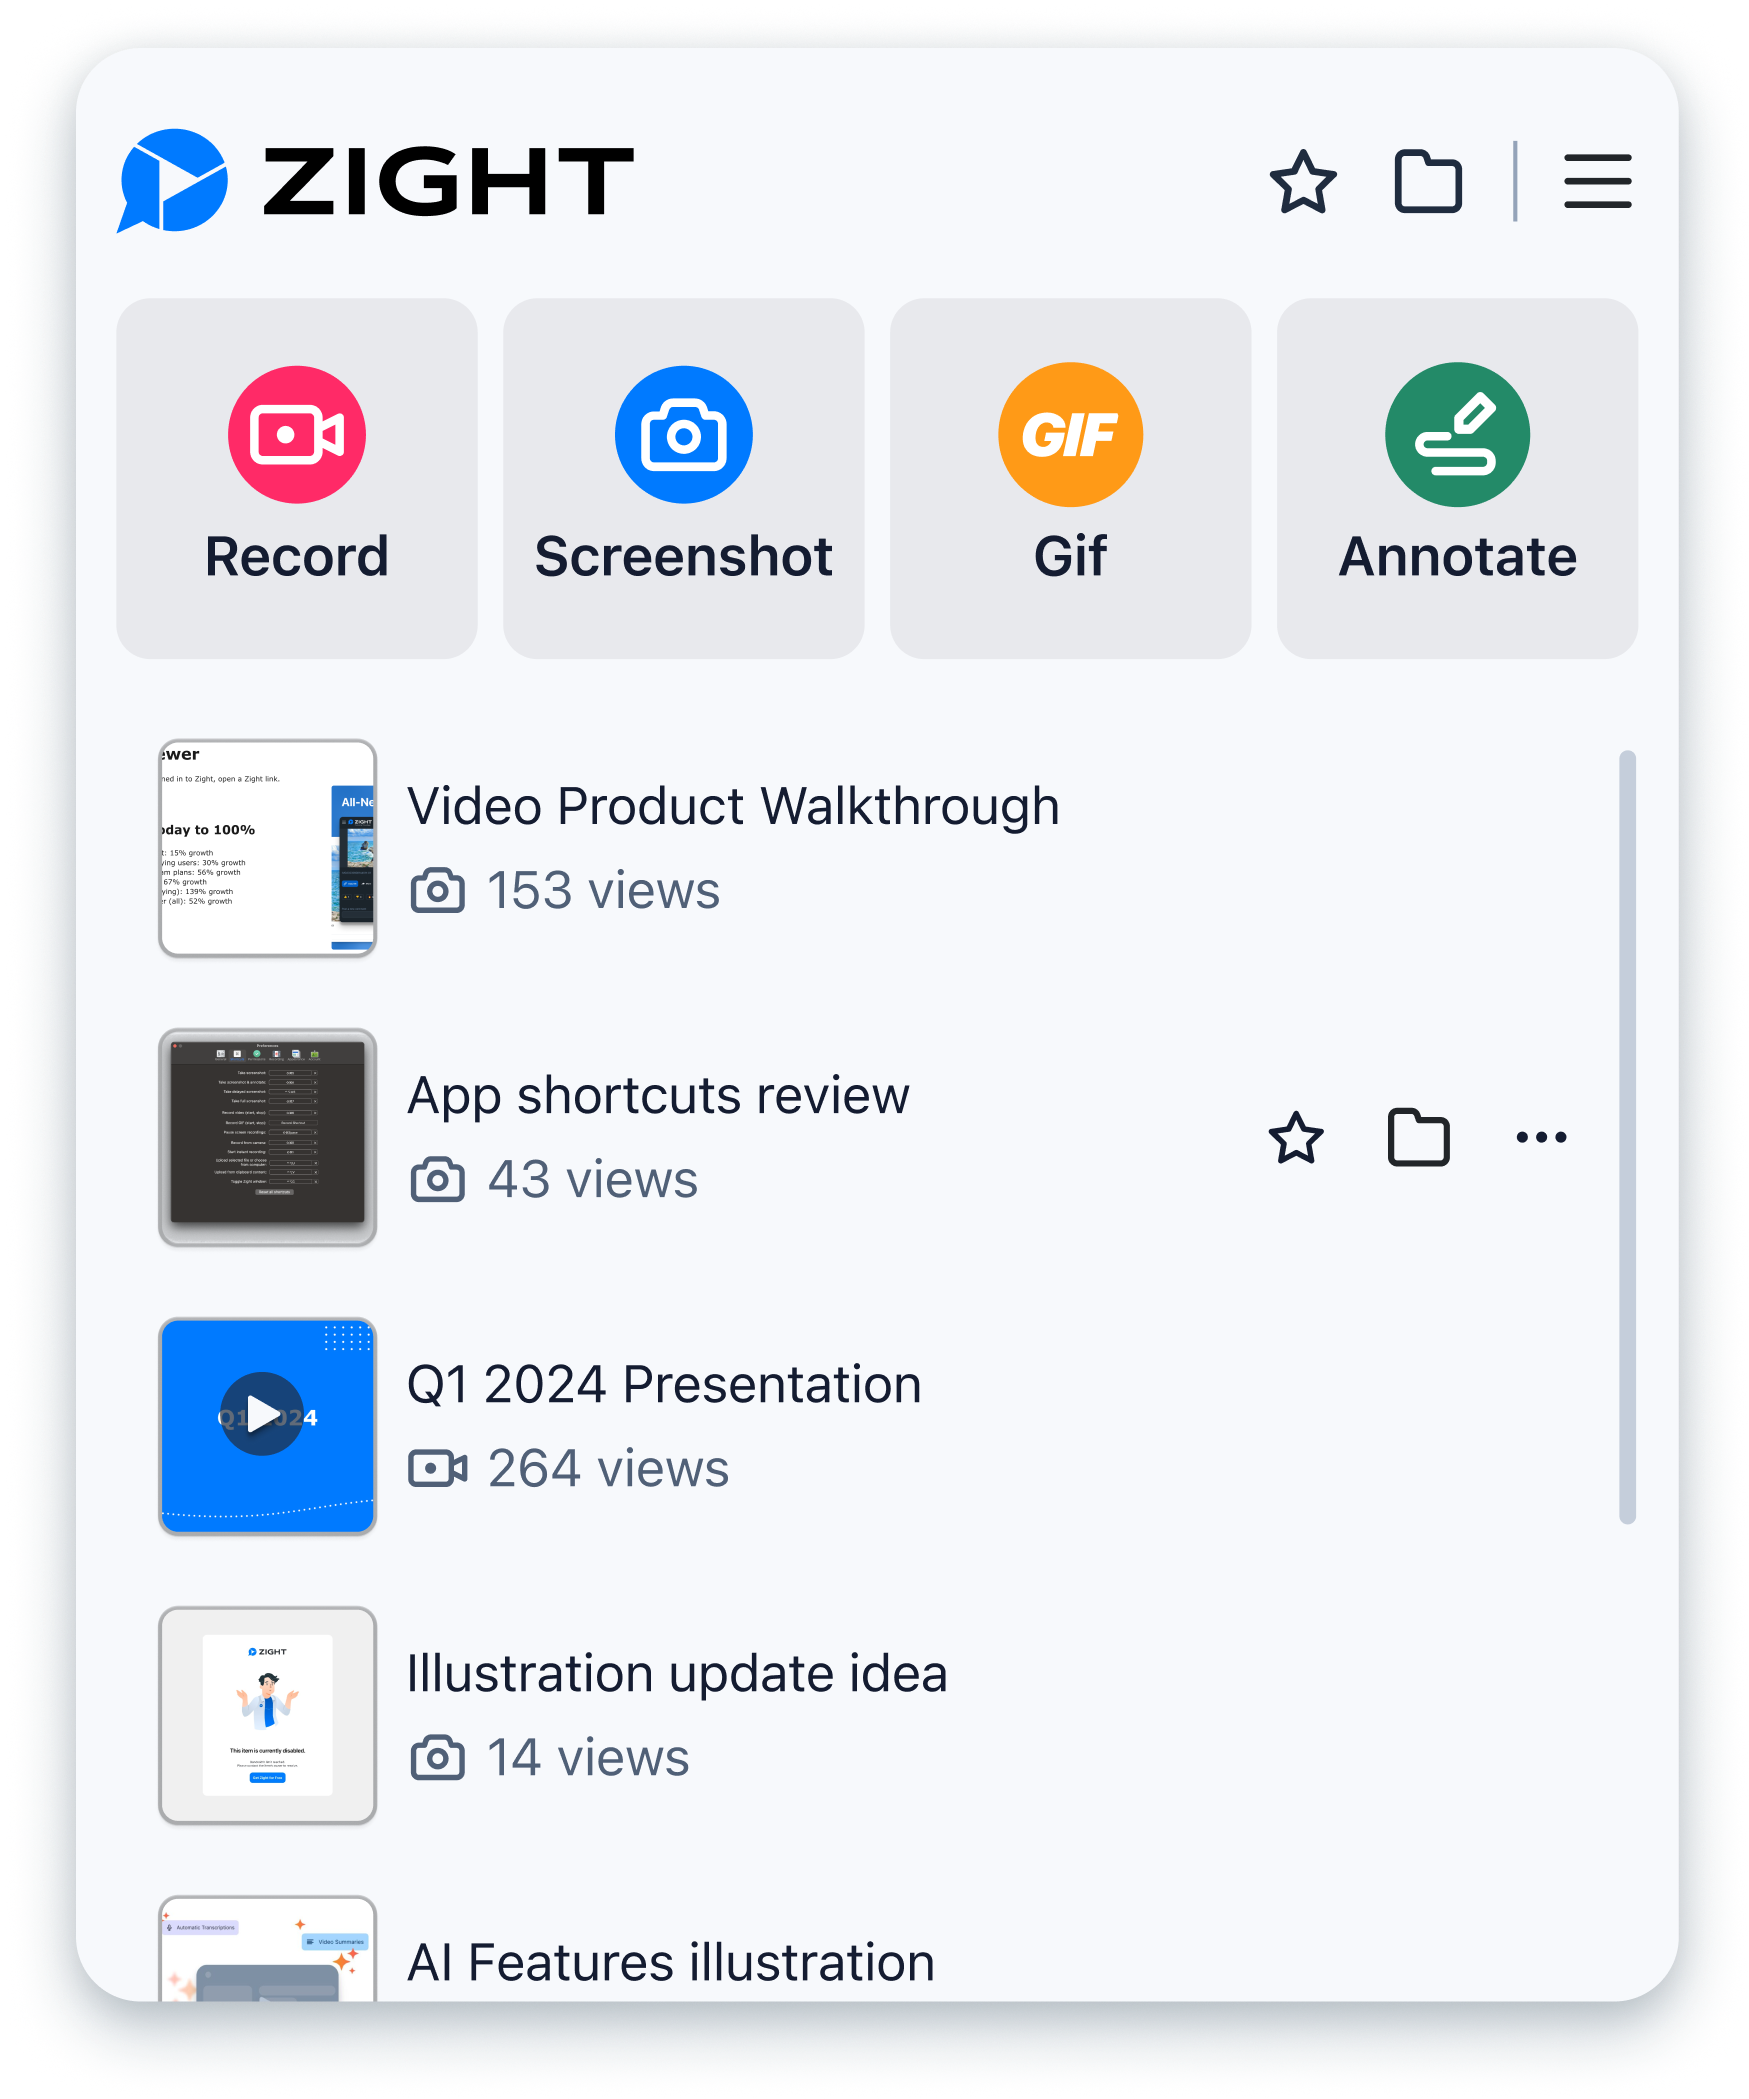
Task: Open App shortcuts review thumbnail
Action: (x=268, y=1137)
